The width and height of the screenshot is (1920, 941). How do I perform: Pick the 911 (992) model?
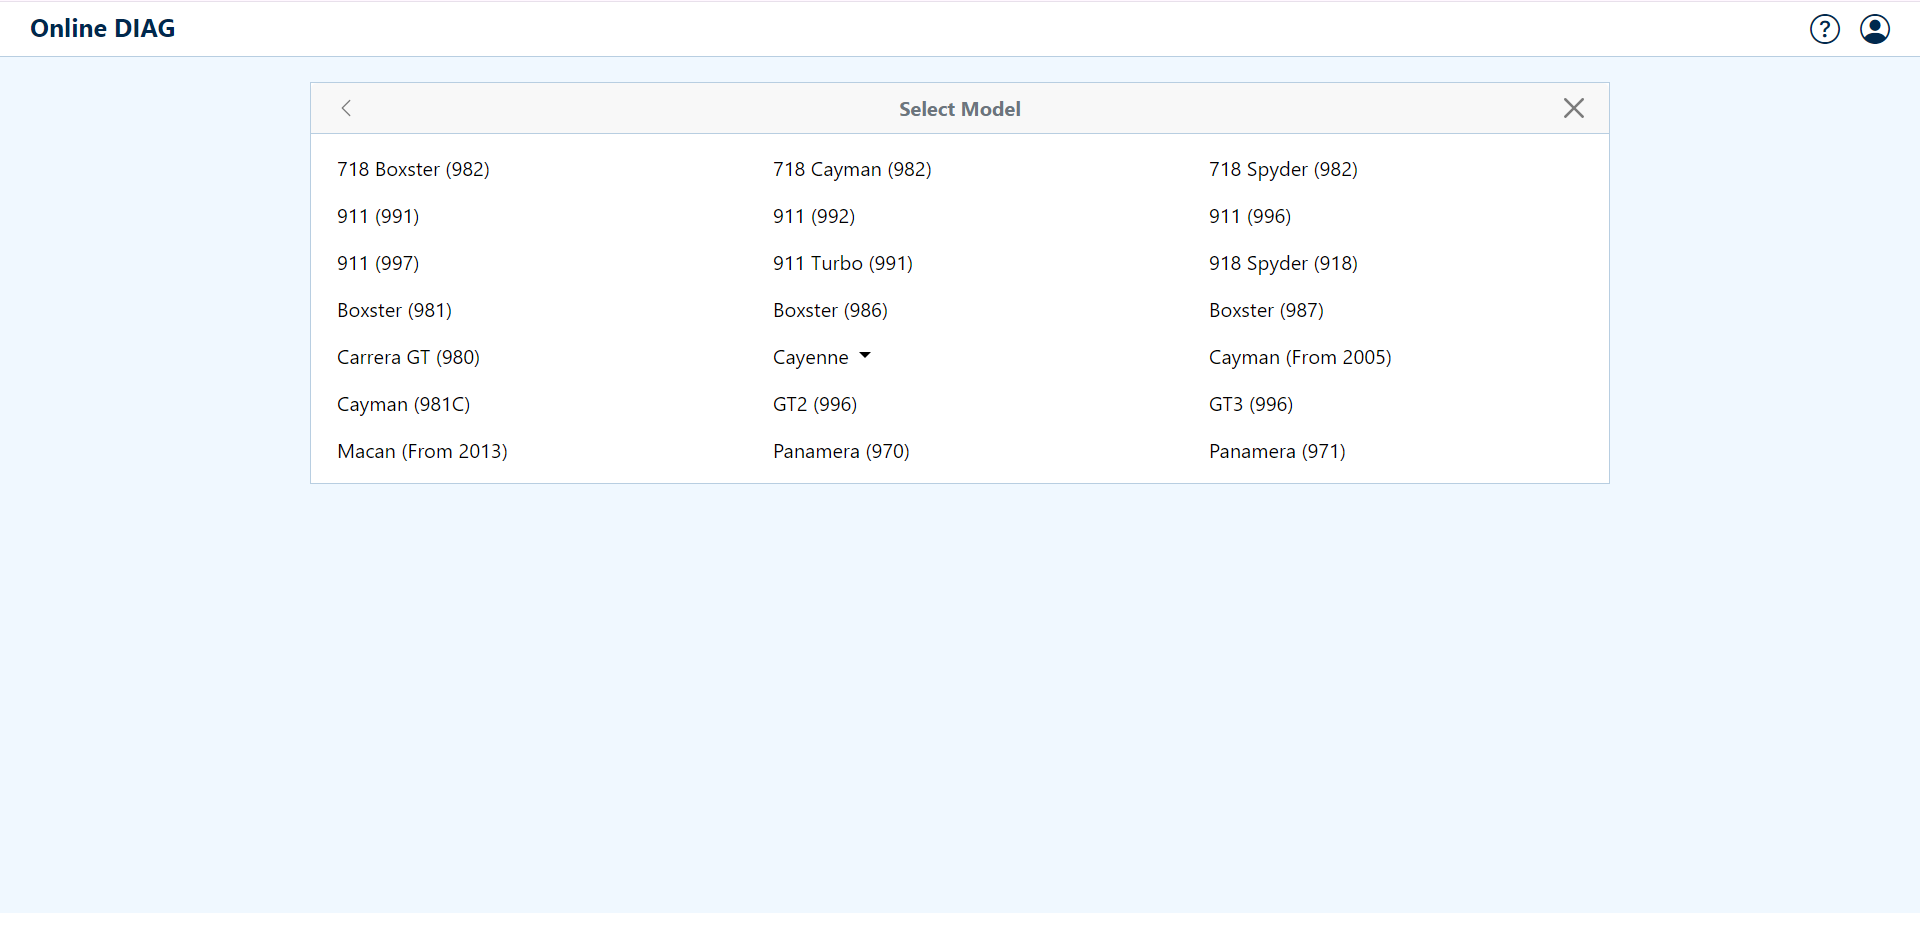coord(814,216)
